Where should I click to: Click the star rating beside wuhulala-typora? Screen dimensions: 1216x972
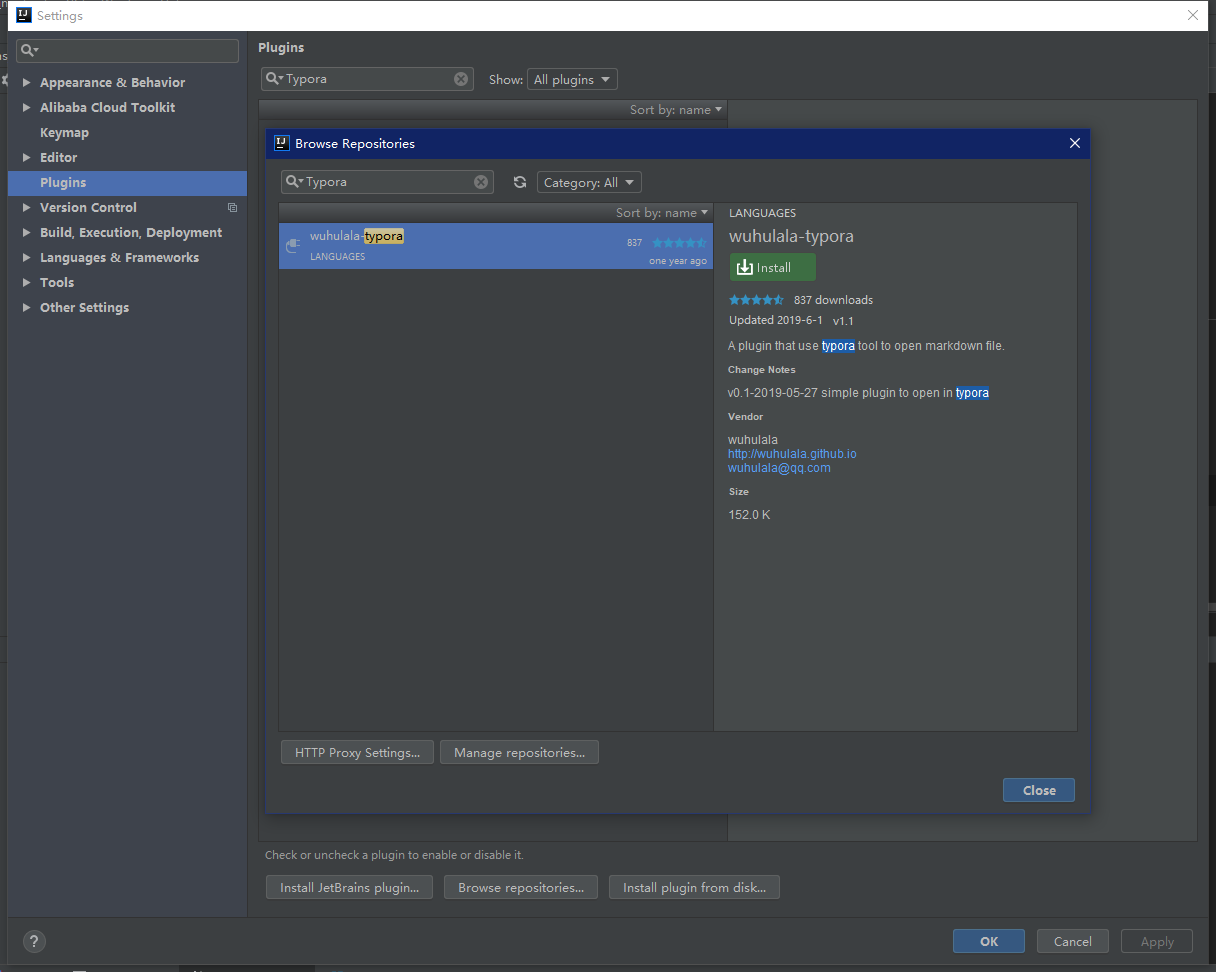click(679, 242)
